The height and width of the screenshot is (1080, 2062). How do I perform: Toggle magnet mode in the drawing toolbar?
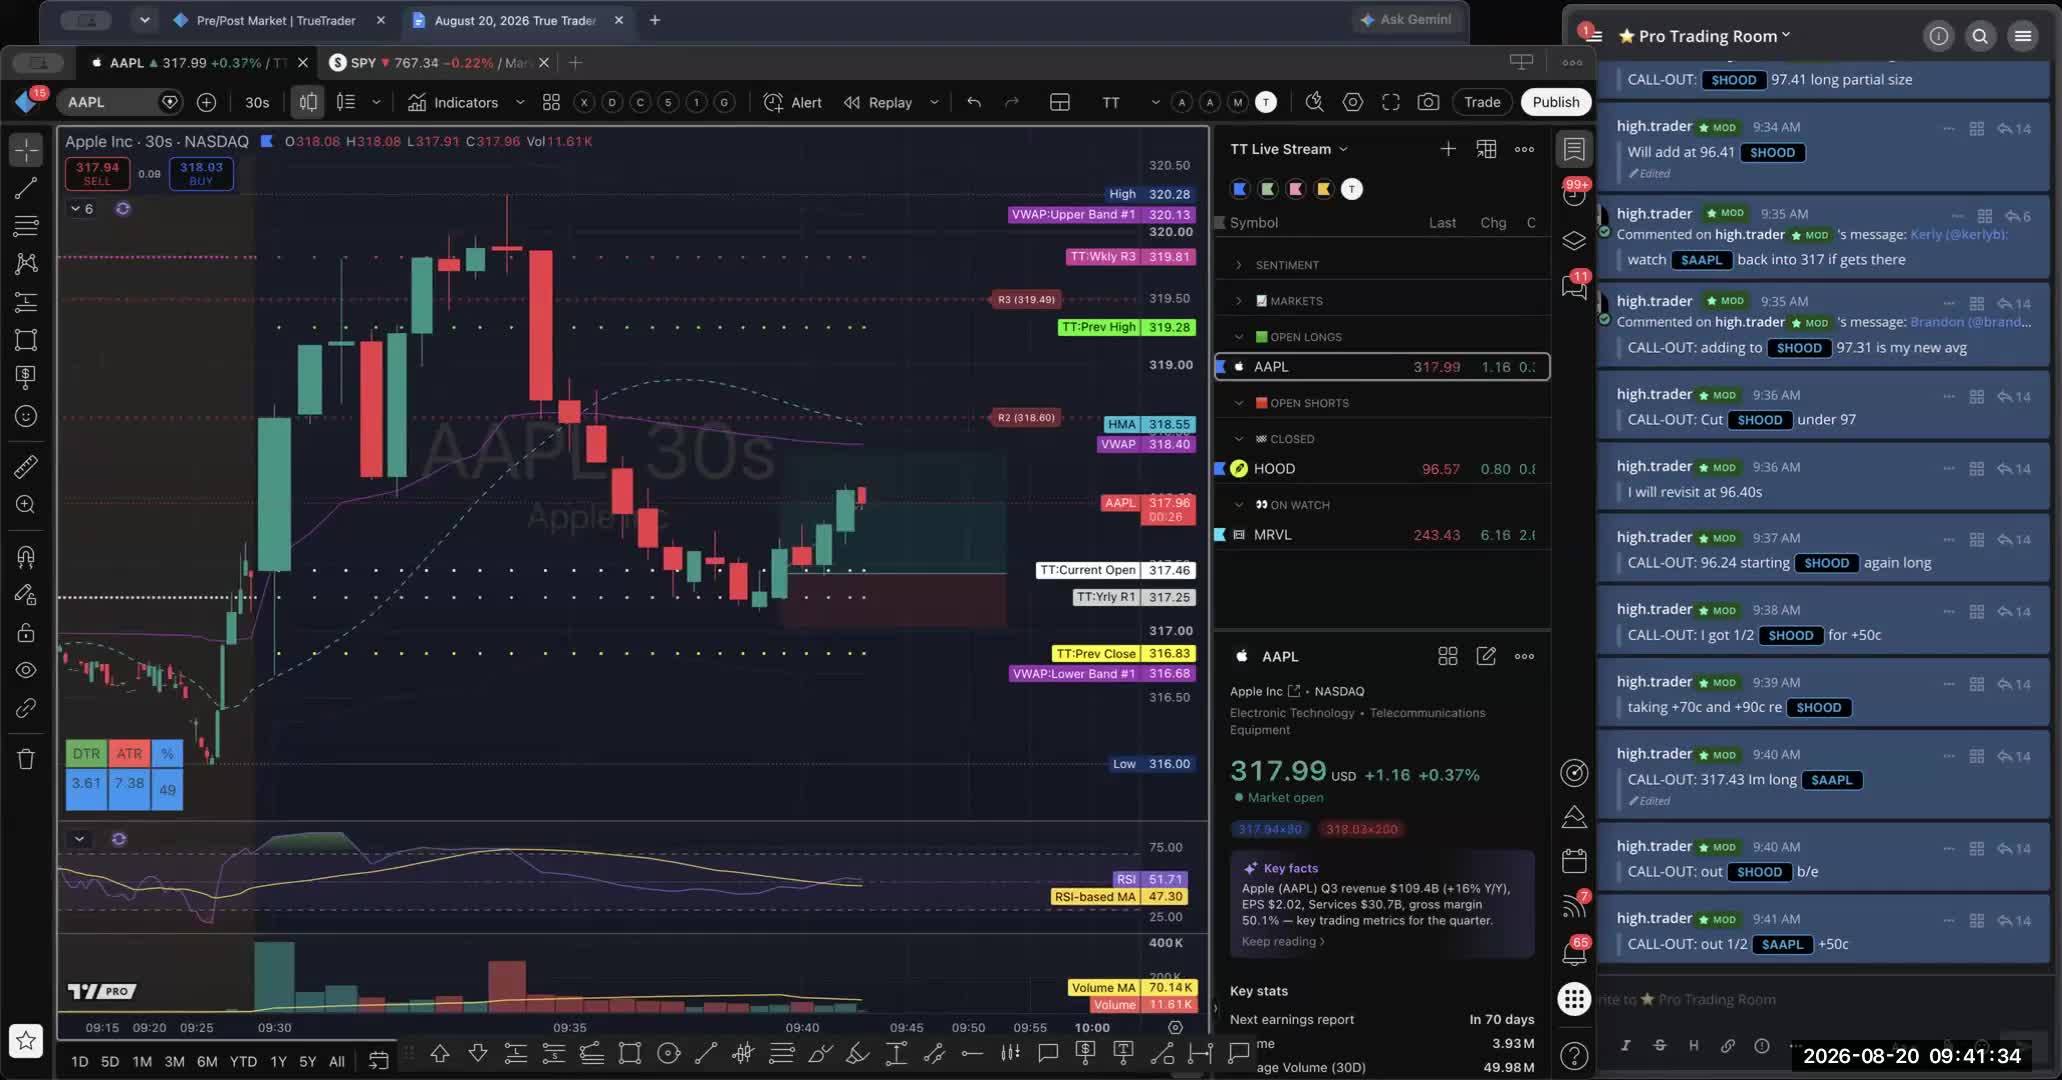coord(26,556)
